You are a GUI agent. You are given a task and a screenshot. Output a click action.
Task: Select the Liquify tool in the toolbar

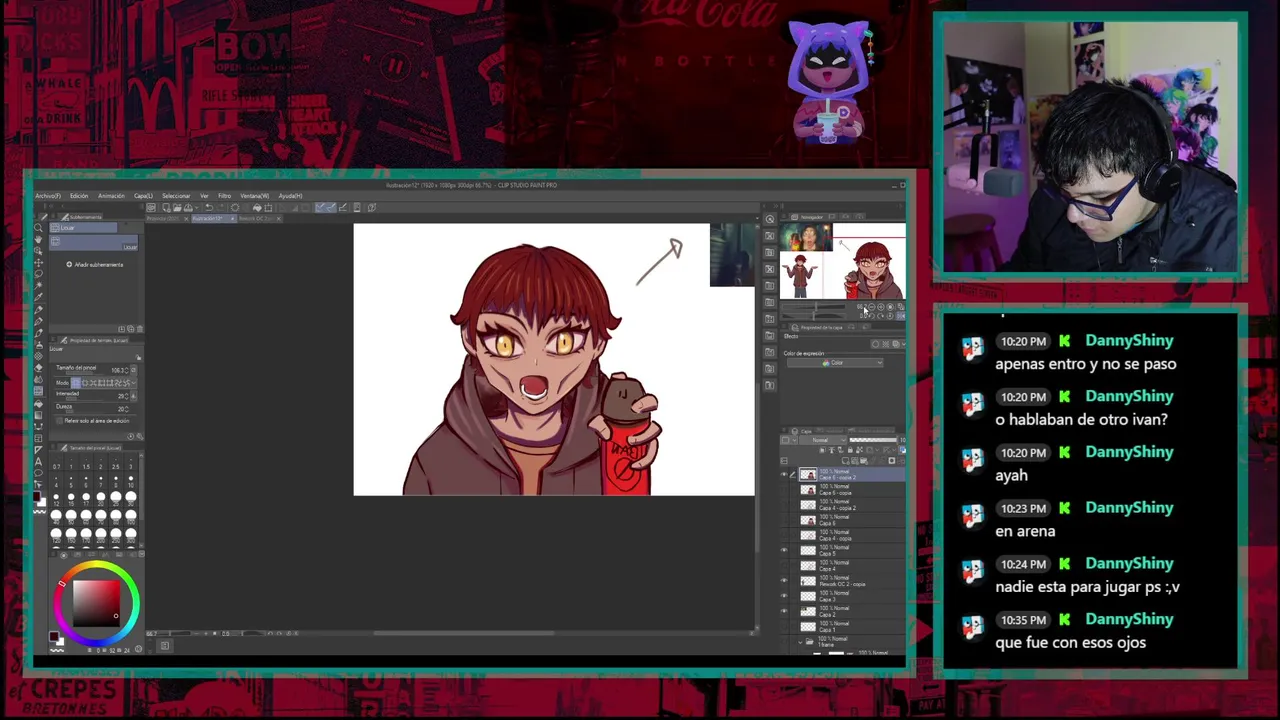38,391
